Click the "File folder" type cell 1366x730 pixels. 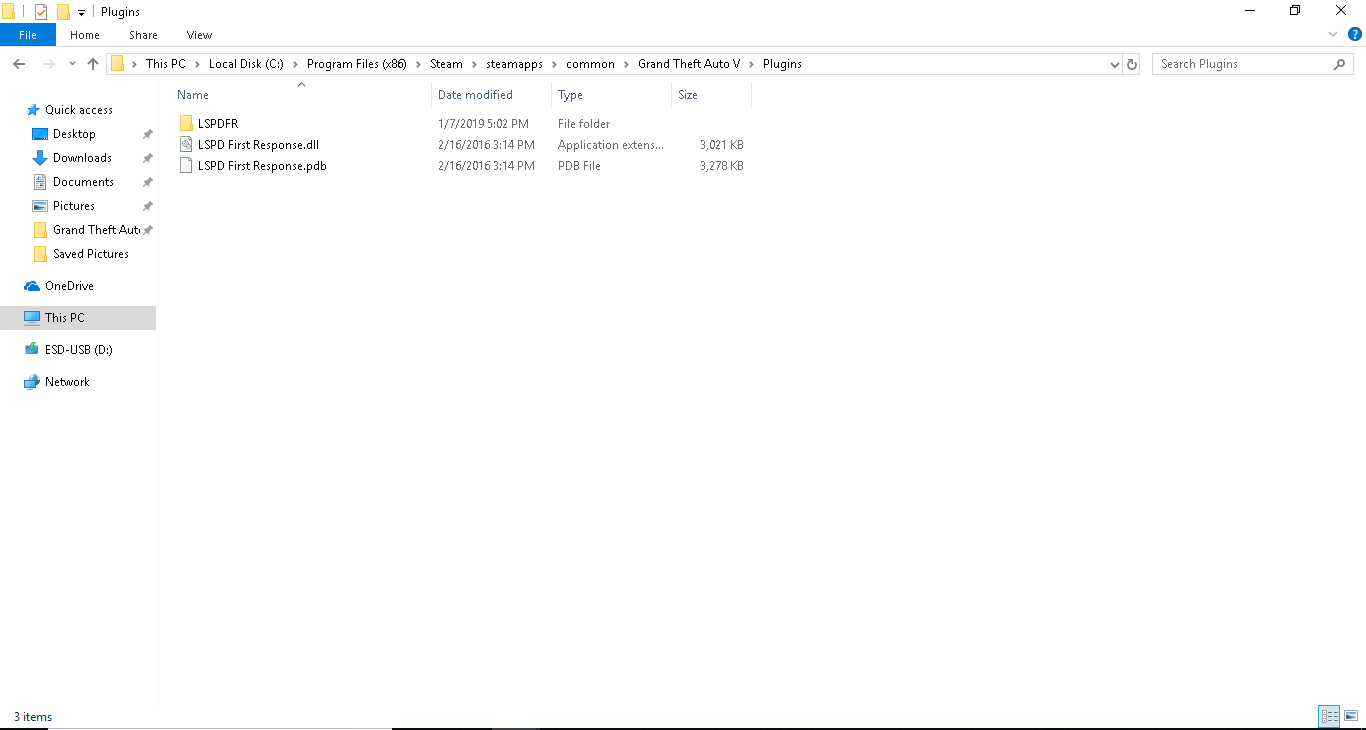tap(584, 124)
